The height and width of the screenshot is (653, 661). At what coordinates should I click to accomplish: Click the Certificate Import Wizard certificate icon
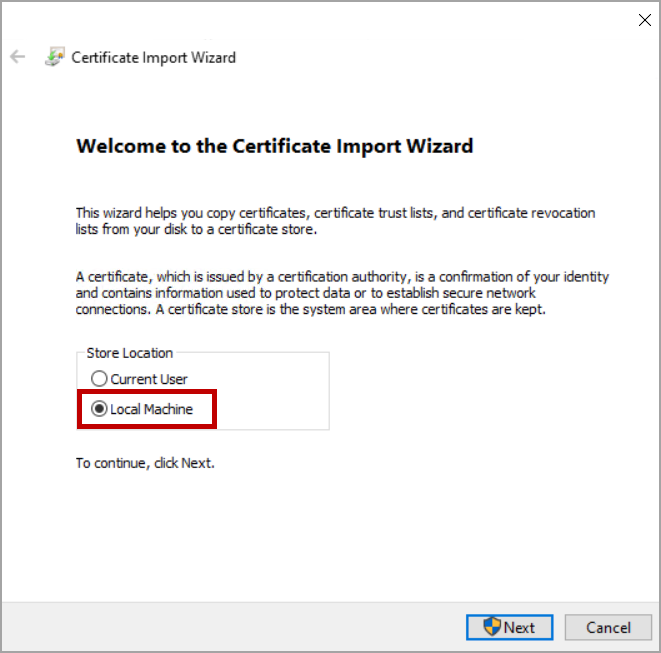(x=54, y=57)
